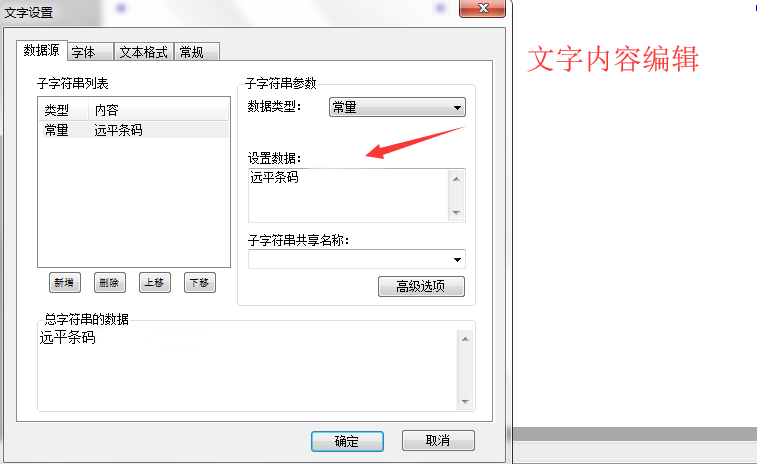Open 高级选项 advanced options
The height and width of the screenshot is (464, 757).
coord(421,286)
